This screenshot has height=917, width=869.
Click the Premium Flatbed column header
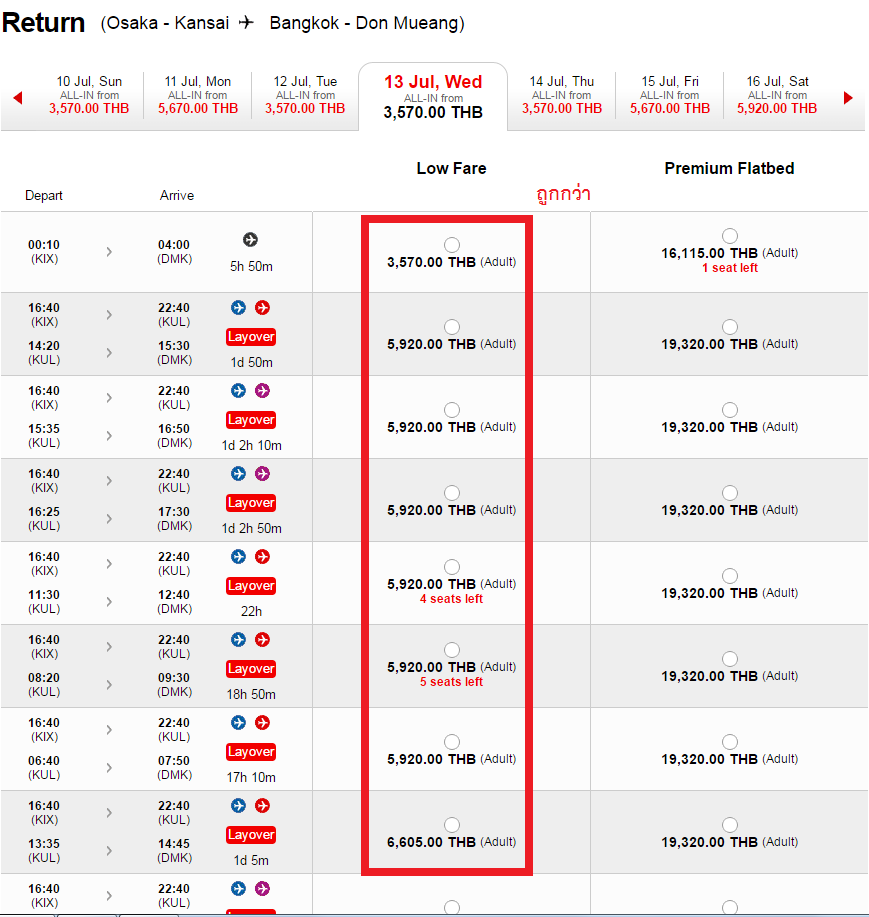729,169
